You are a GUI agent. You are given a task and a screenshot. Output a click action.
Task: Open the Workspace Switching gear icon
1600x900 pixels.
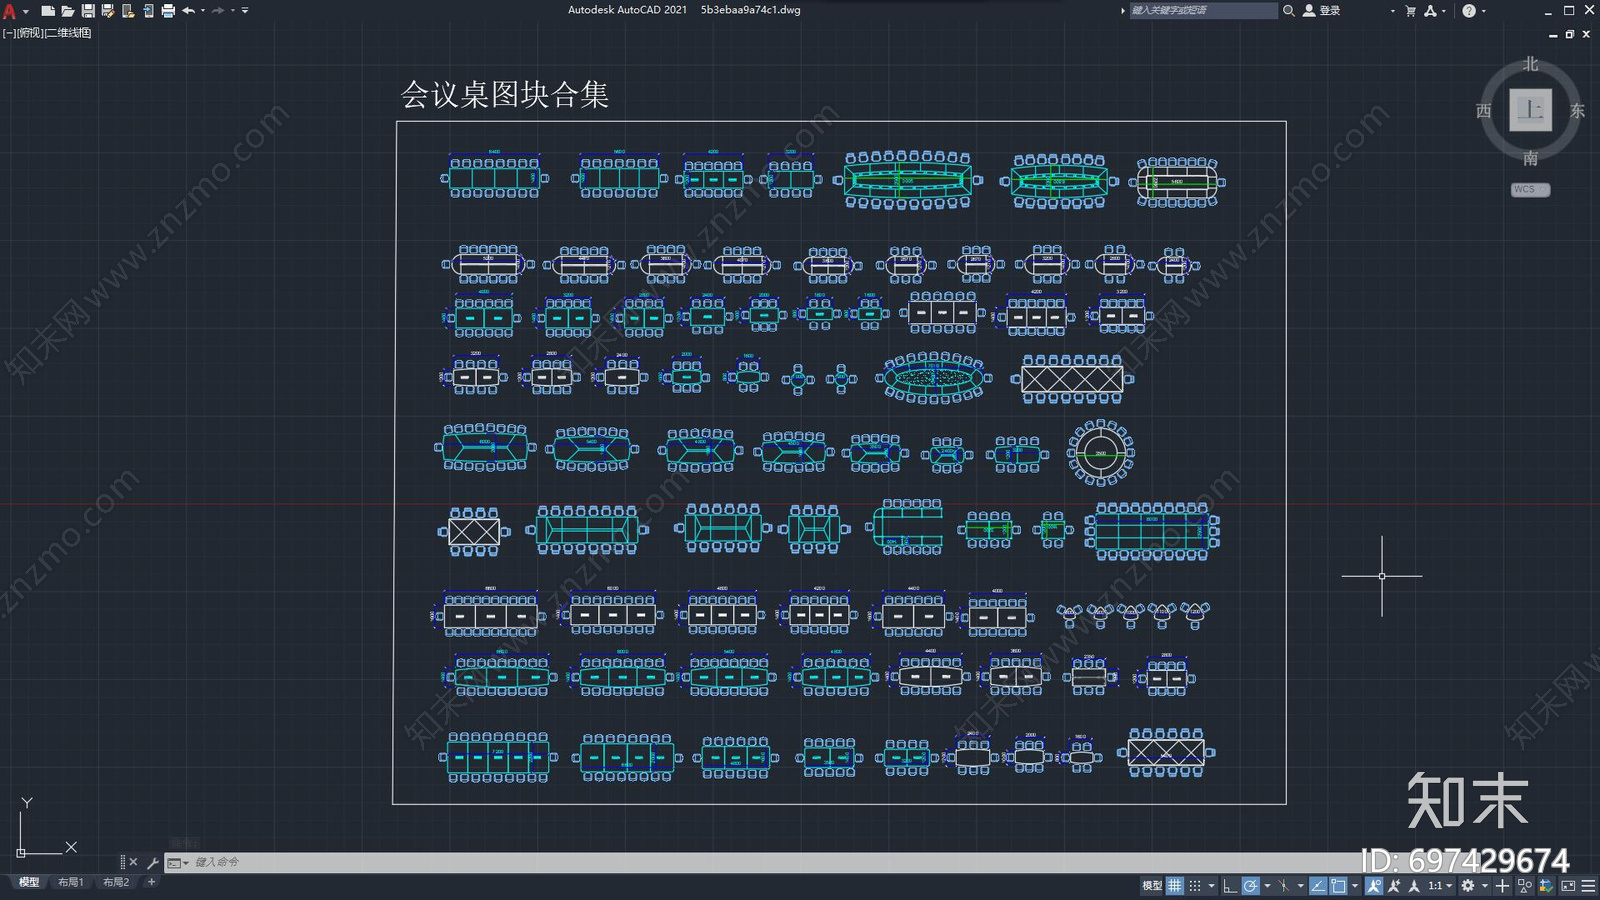pos(1467,885)
